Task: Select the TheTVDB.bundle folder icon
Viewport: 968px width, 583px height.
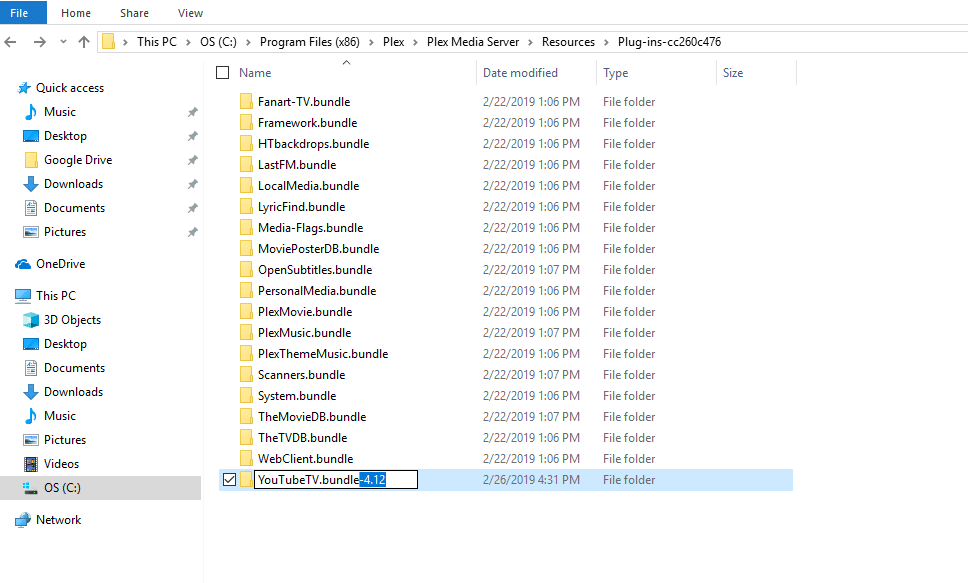Action: [x=246, y=437]
